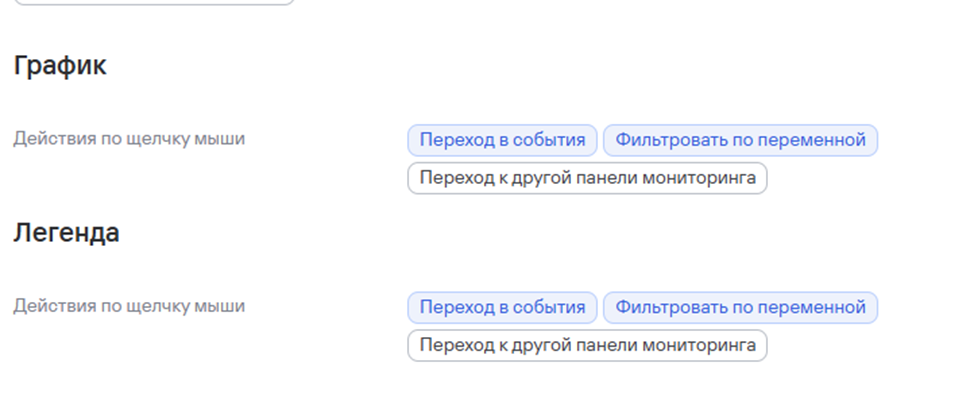974x413 pixels.
Task: Activate dashboard-transition chip in the График section
Action: click(587, 178)
